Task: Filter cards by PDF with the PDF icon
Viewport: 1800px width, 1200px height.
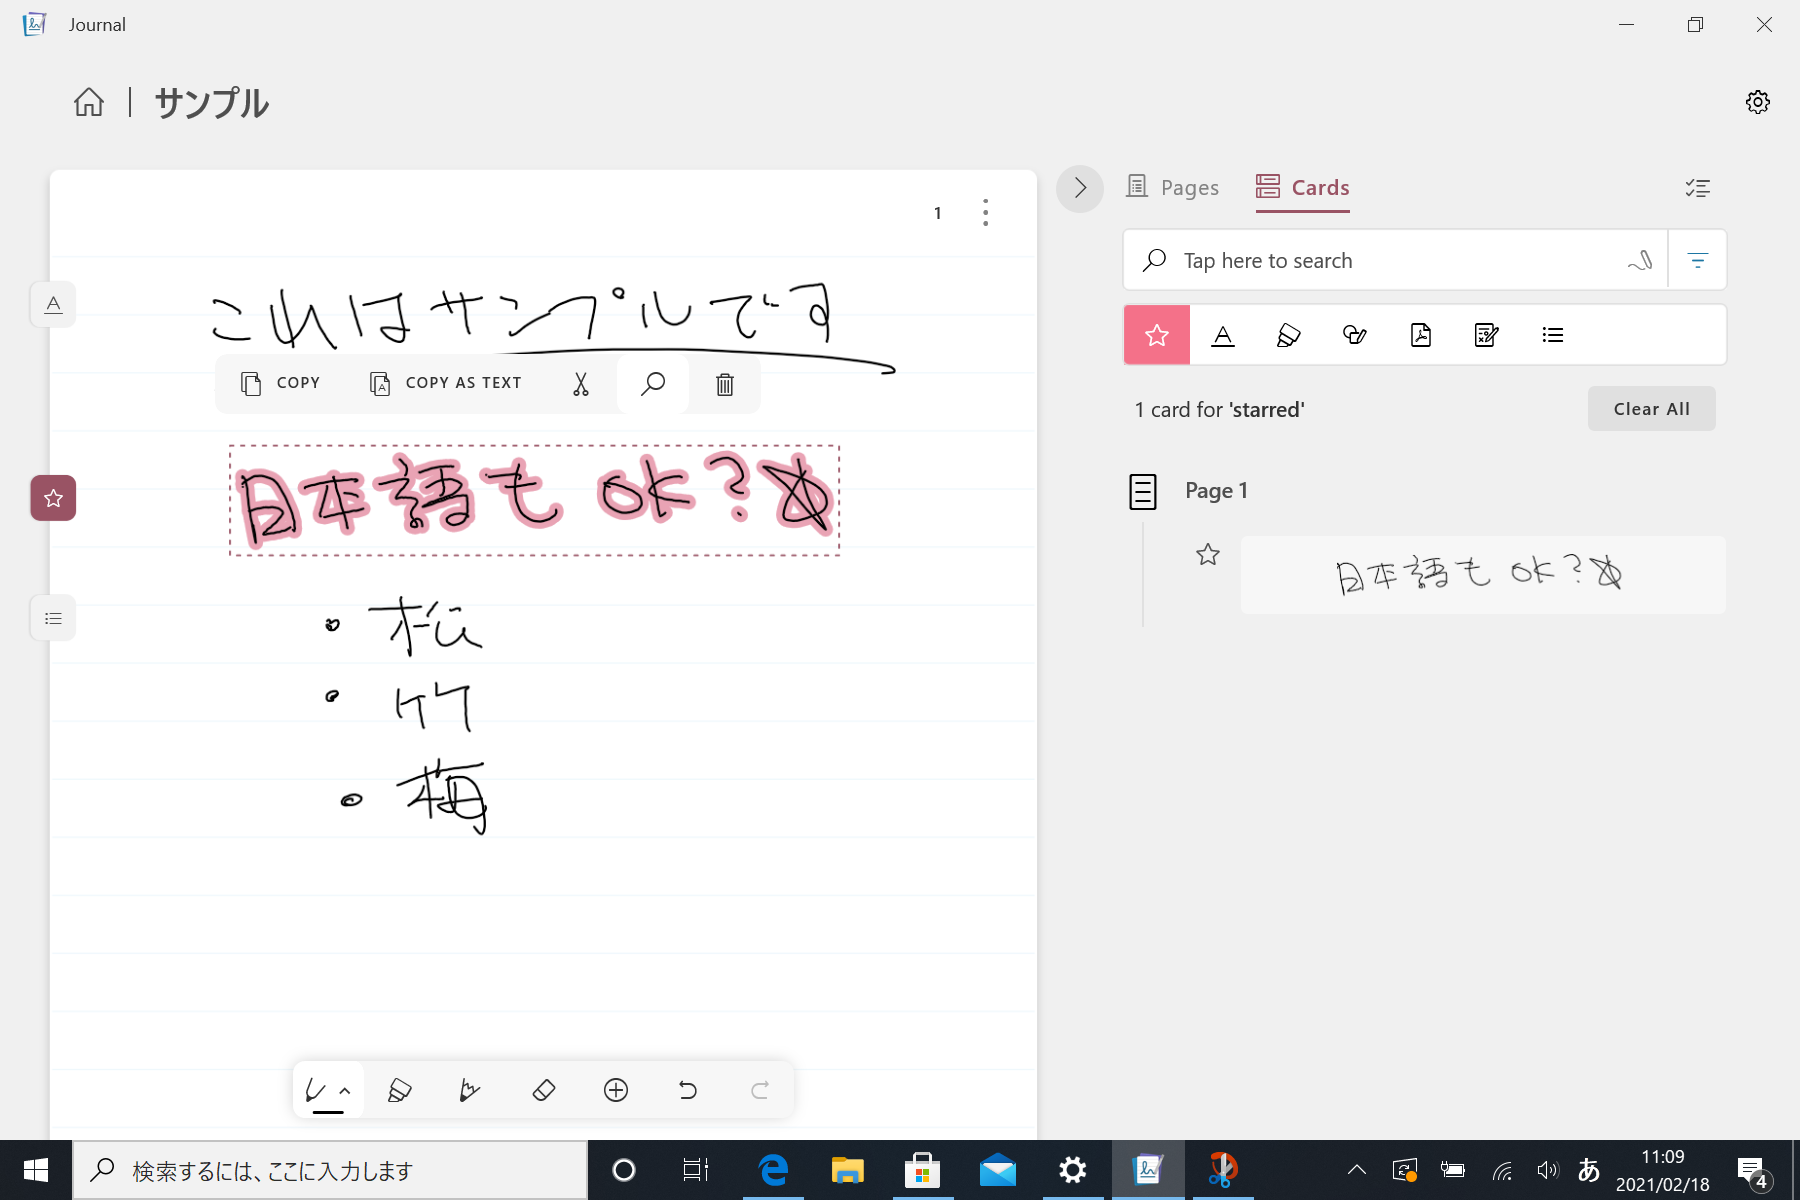Action: tap(1420, 335)
